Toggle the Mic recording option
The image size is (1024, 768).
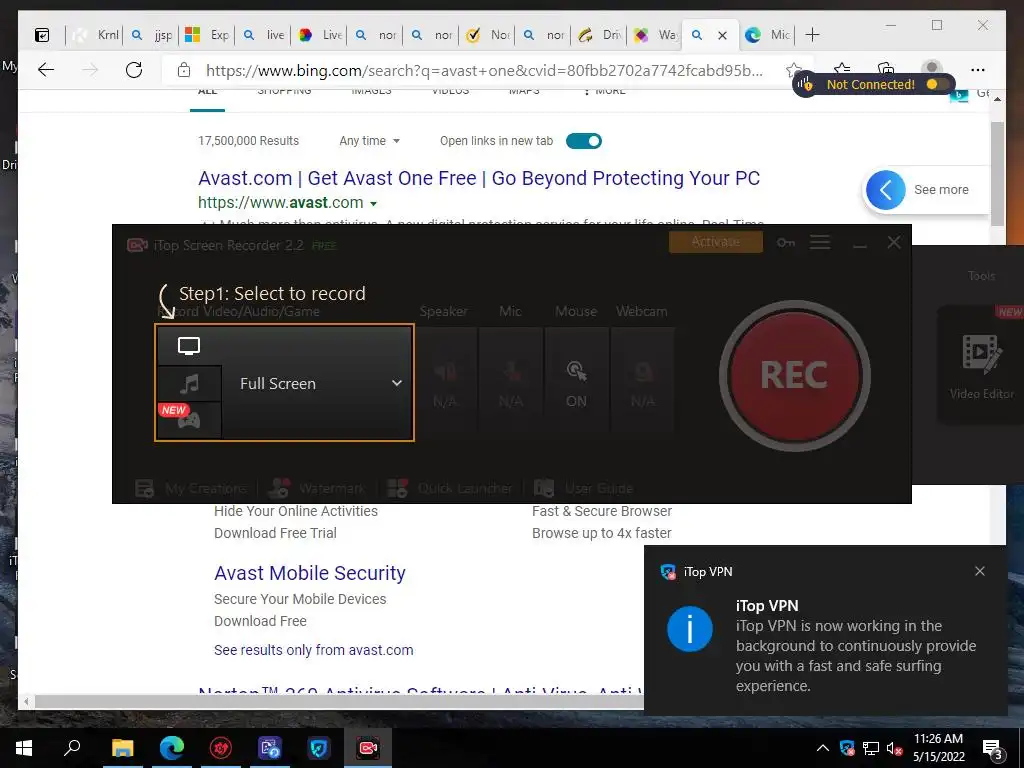click(x=511, y=381)
